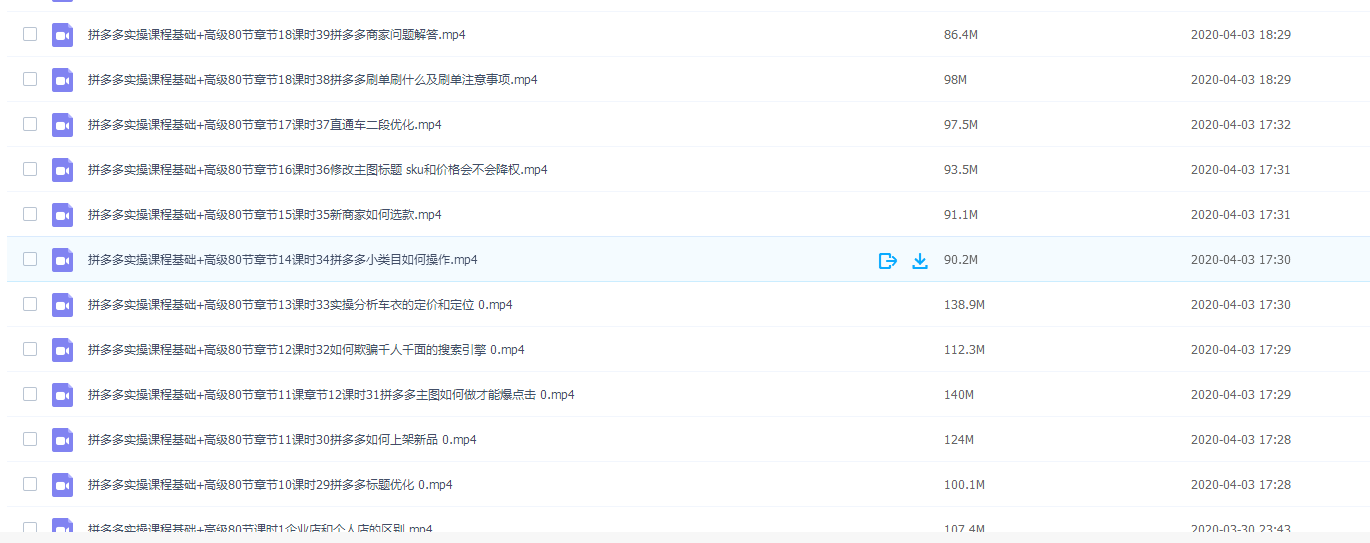
Task: Open 课时32如何欺骗千人千面的搜索引擎 file name
Action: coord(306,350)
